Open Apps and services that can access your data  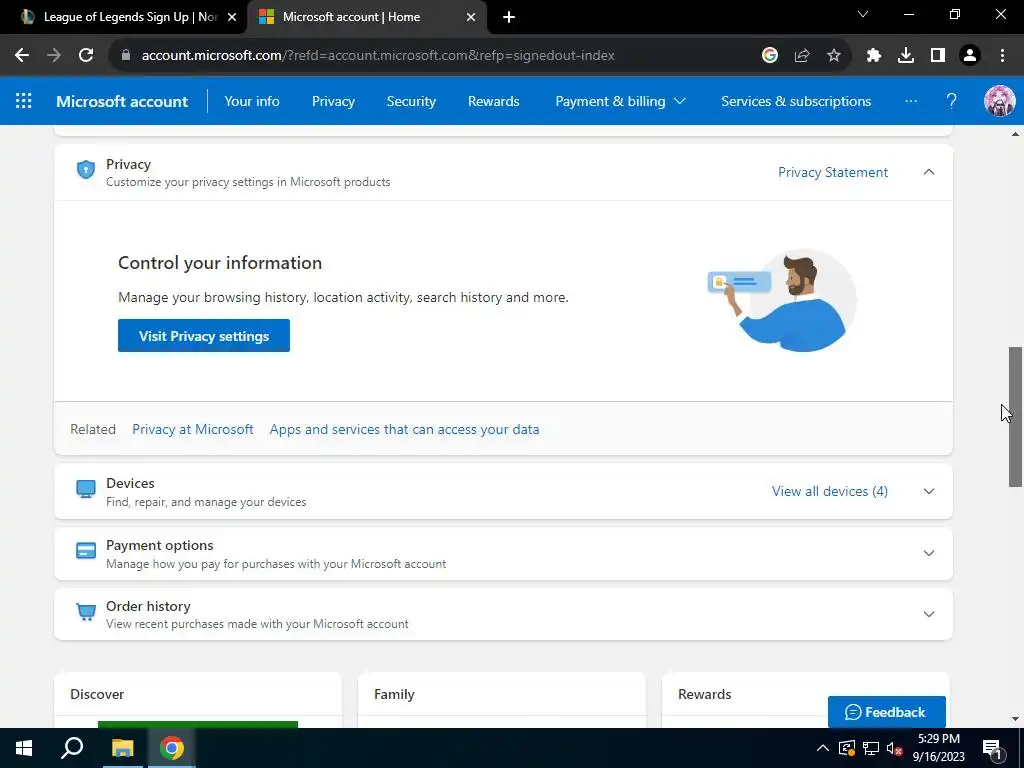[404, 429]
